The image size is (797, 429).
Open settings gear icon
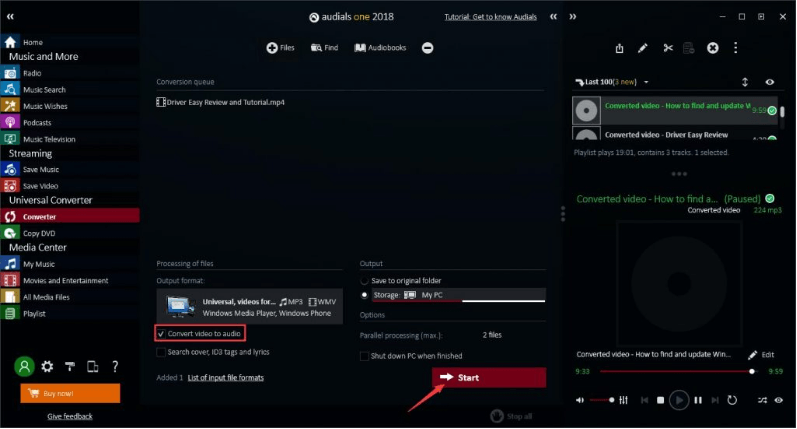point(47,366)
